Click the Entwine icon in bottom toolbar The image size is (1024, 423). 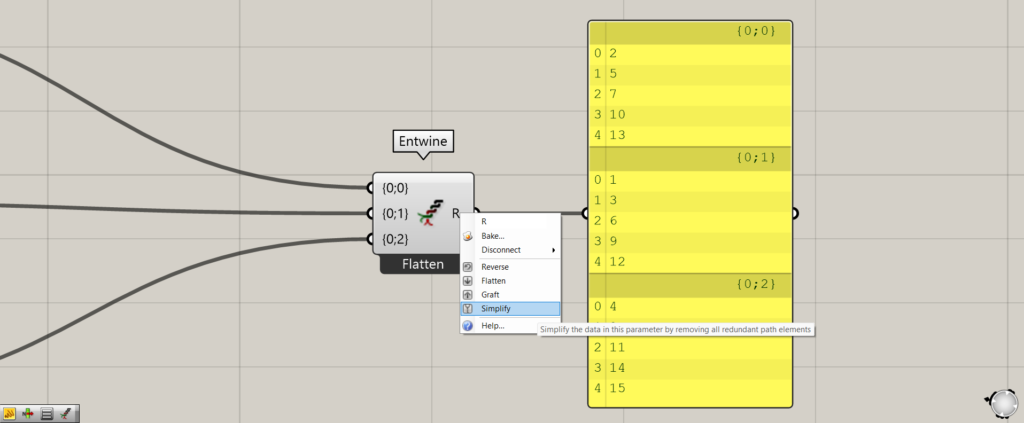pos(66,412)
